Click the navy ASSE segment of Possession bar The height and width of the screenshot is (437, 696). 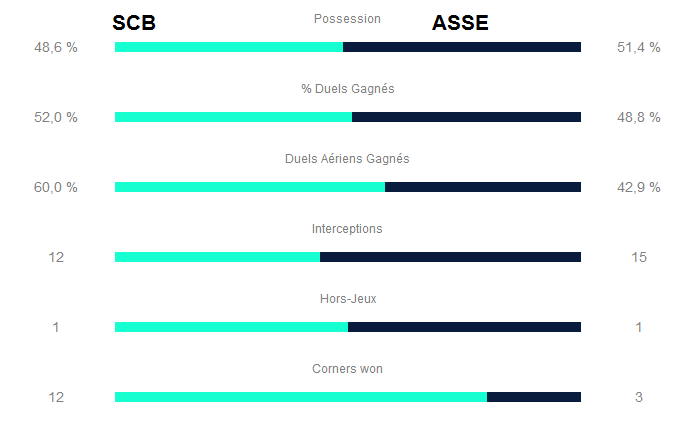pyautogui.click(x=462, y=47)
